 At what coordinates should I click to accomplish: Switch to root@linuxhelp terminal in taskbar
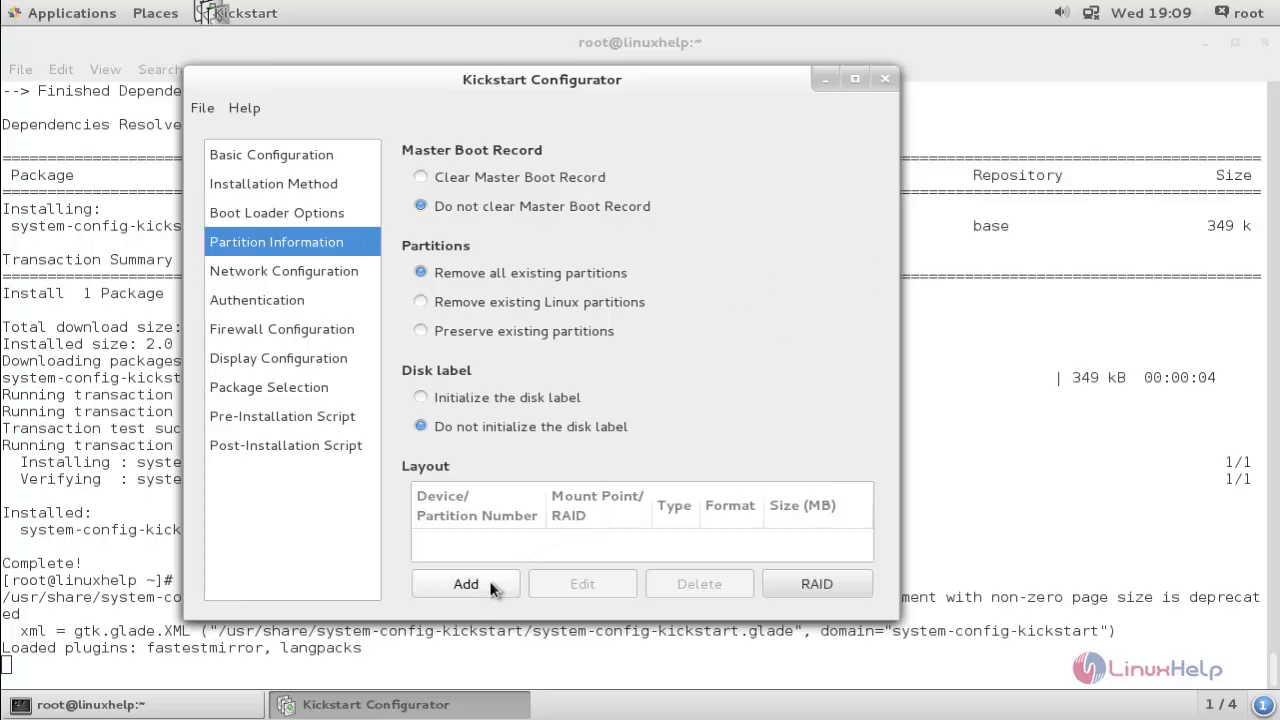[133, 704]
